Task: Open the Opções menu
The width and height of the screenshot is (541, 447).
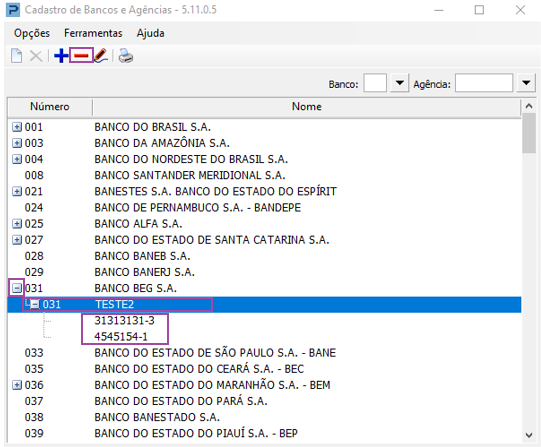Action: click(x=32, y=33)
